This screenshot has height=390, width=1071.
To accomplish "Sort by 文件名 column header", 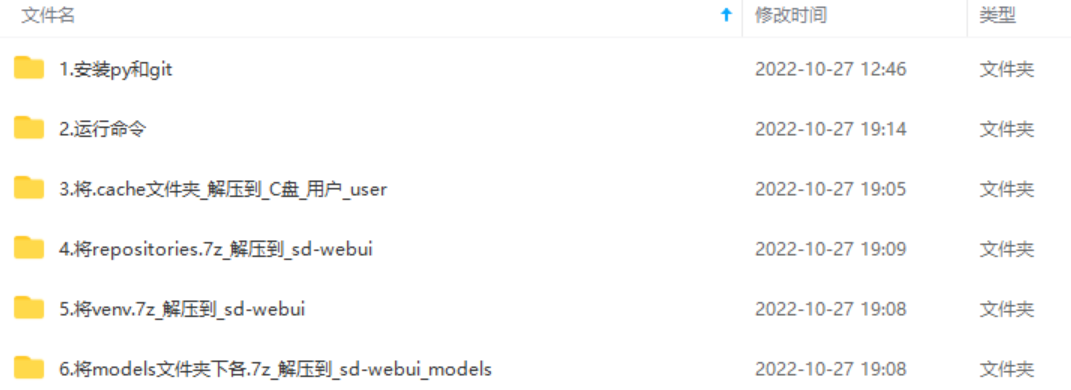I will click(48, 16).
